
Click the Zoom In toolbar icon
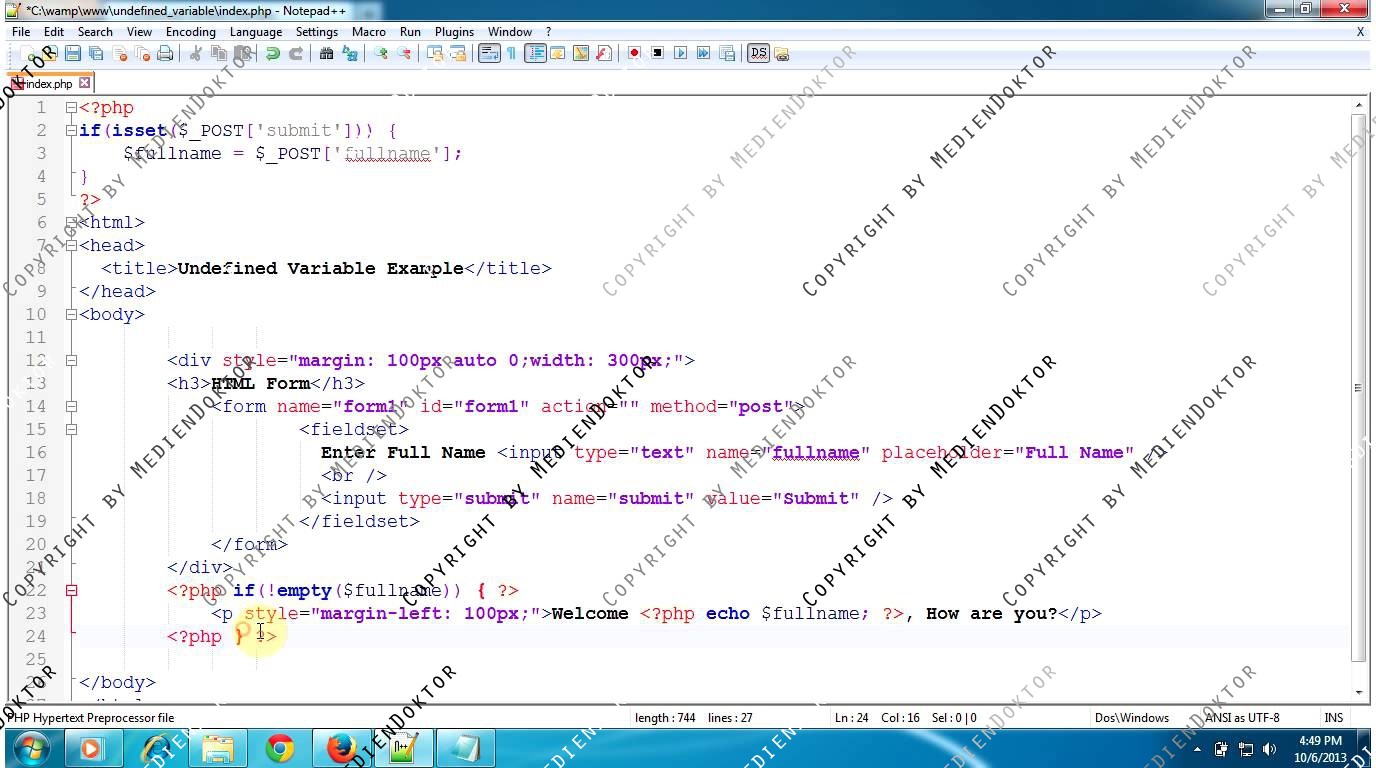click(381, 54)
